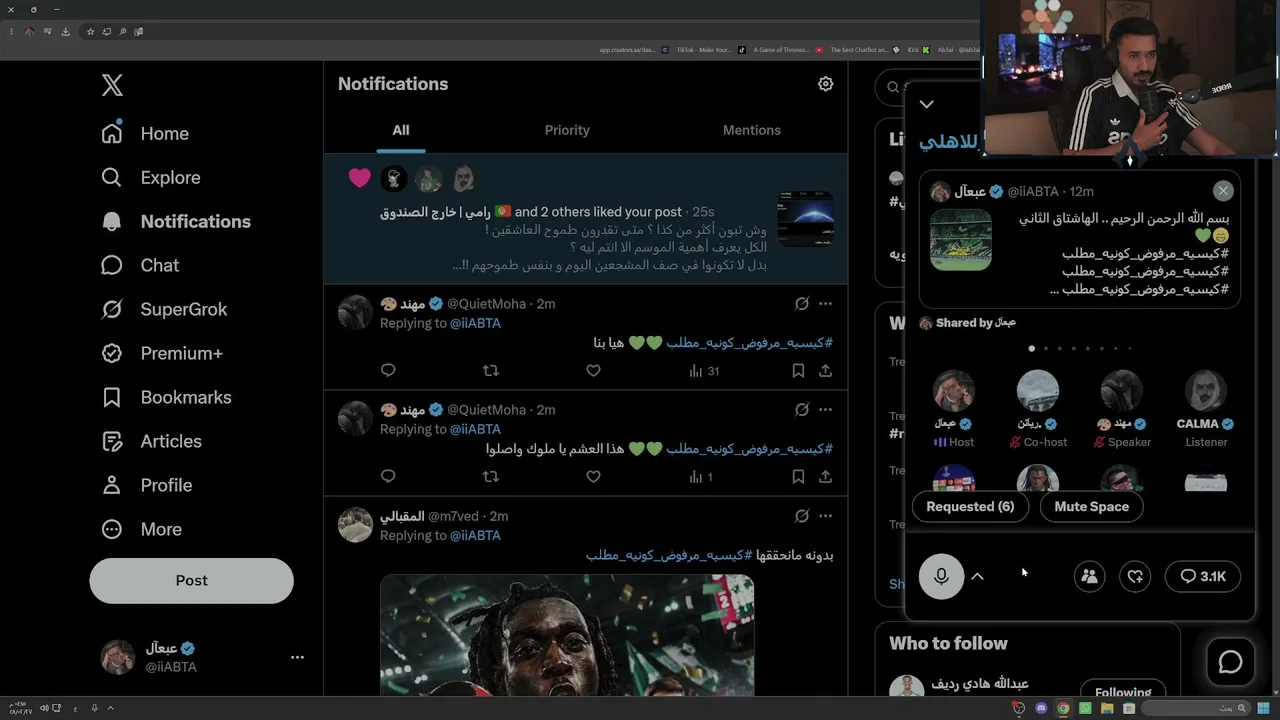This screenshot has height=720, width=1280.
Task: Share the "هذا العشم يا ملوك" tweet
Action: [x=825, y=477]
